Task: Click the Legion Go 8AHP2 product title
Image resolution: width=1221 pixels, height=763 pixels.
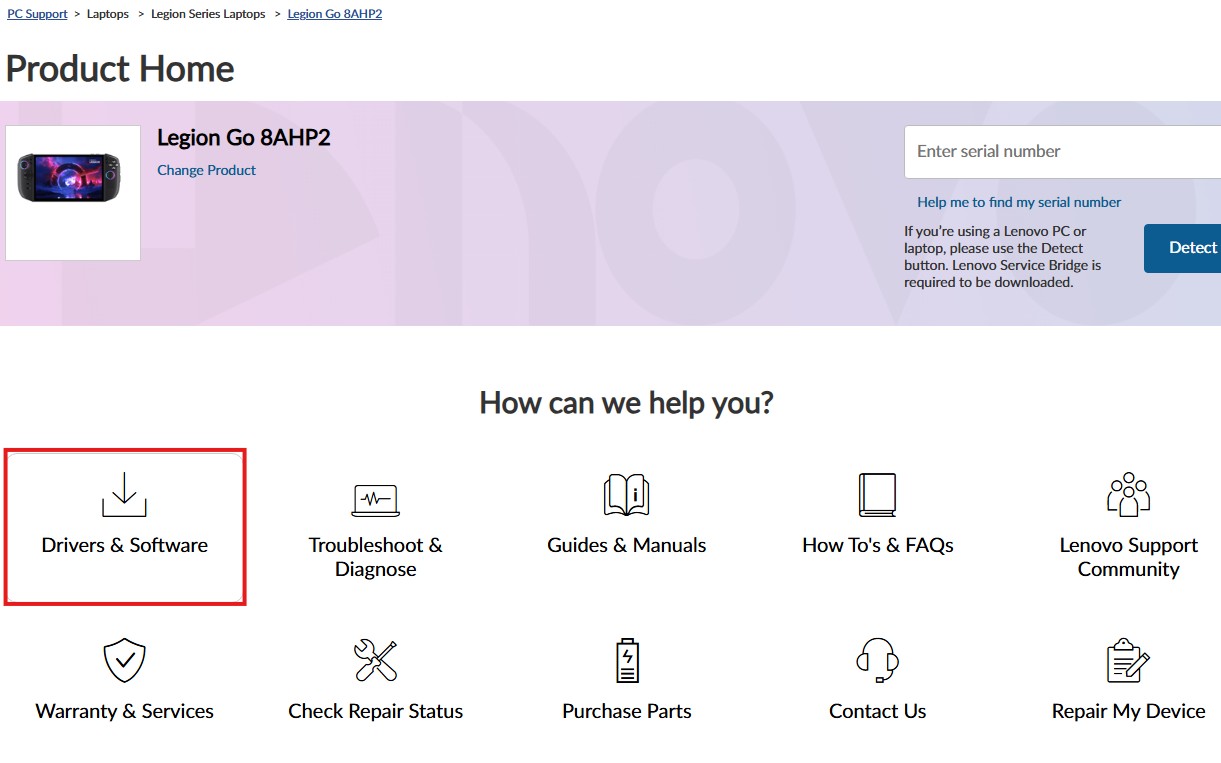Action: click(x=243, y=138)
